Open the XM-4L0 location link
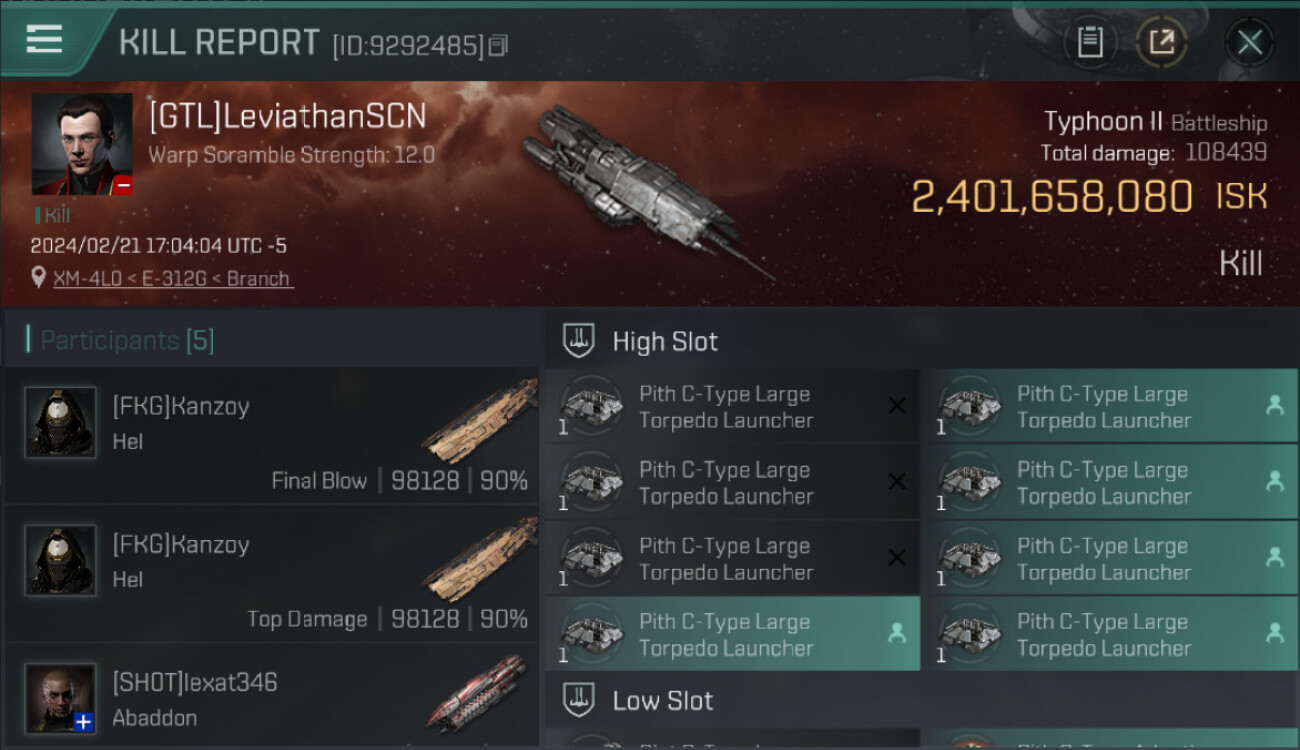1300x750 pixels. click(x=173, y=279)
